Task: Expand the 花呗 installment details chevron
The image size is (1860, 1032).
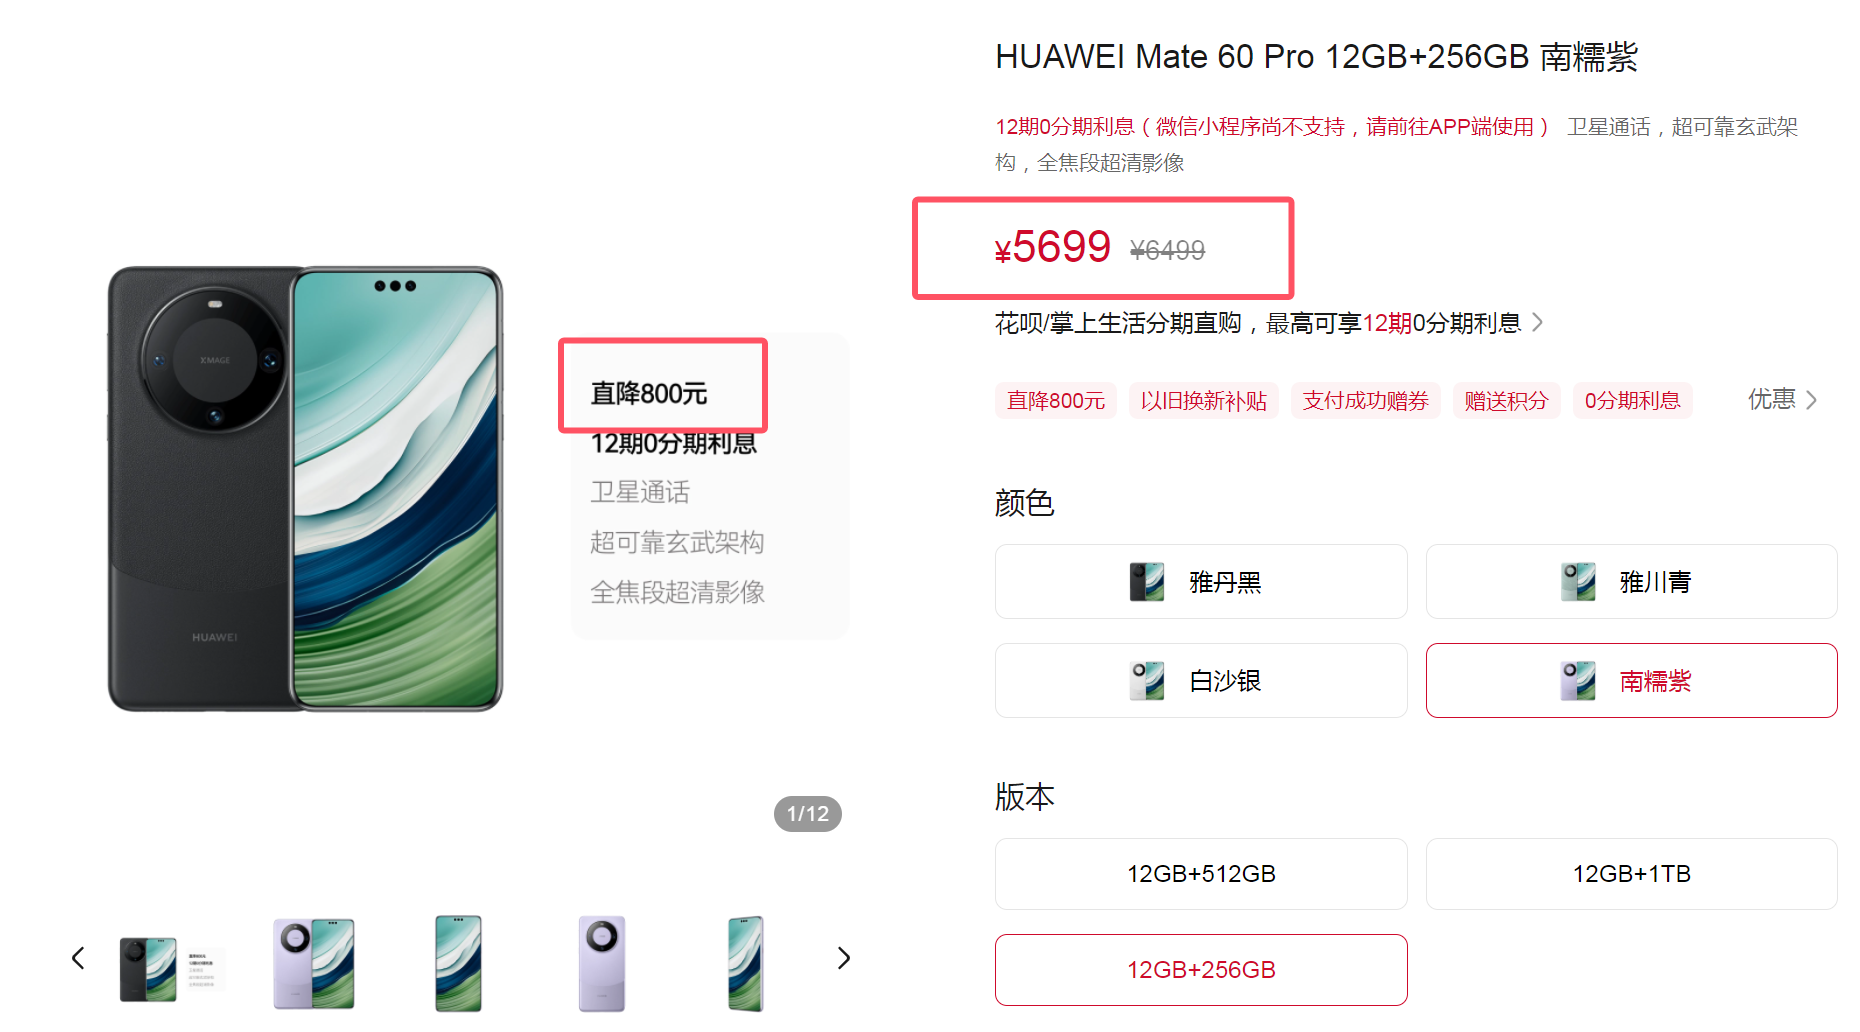Action: [1538, 322]
